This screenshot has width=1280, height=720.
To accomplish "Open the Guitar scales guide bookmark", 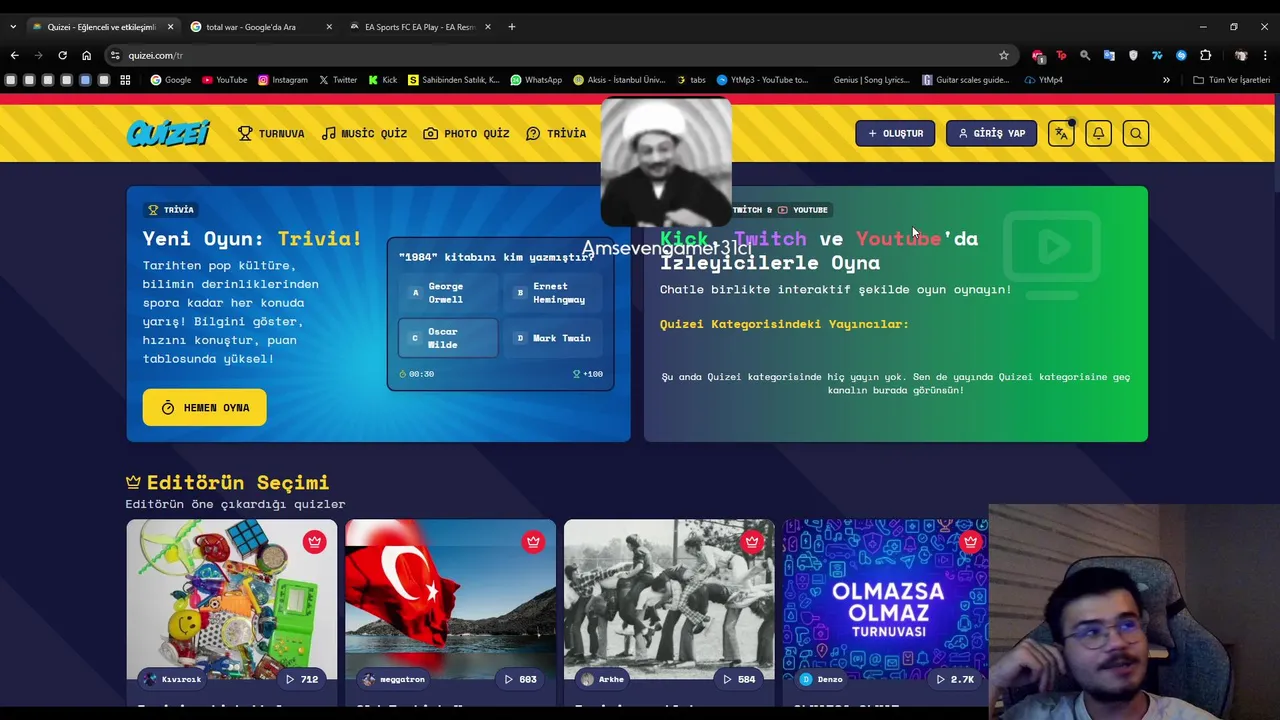I will click(x=966, y=80).
